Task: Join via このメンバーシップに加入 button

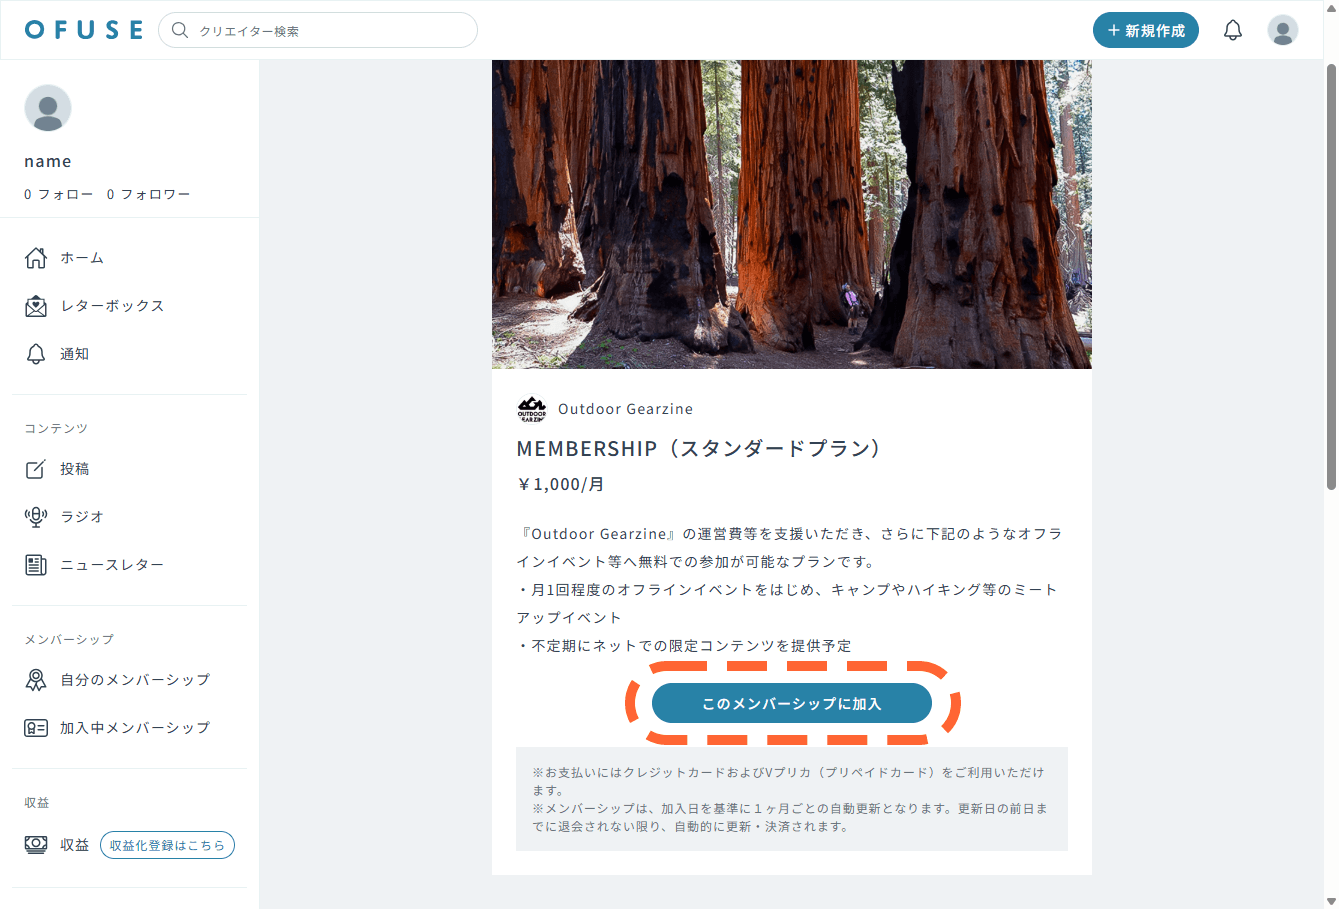Action: pos(791,703)
